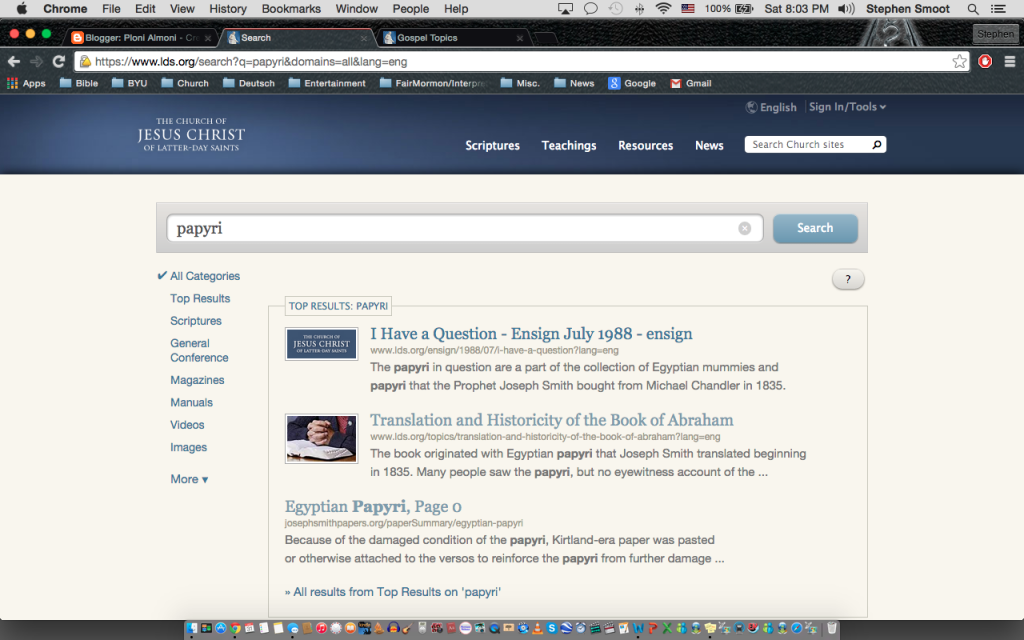Open the BYU bookmarks folder
This screenshot has width=1024, height=640.
tap(129, 83)
